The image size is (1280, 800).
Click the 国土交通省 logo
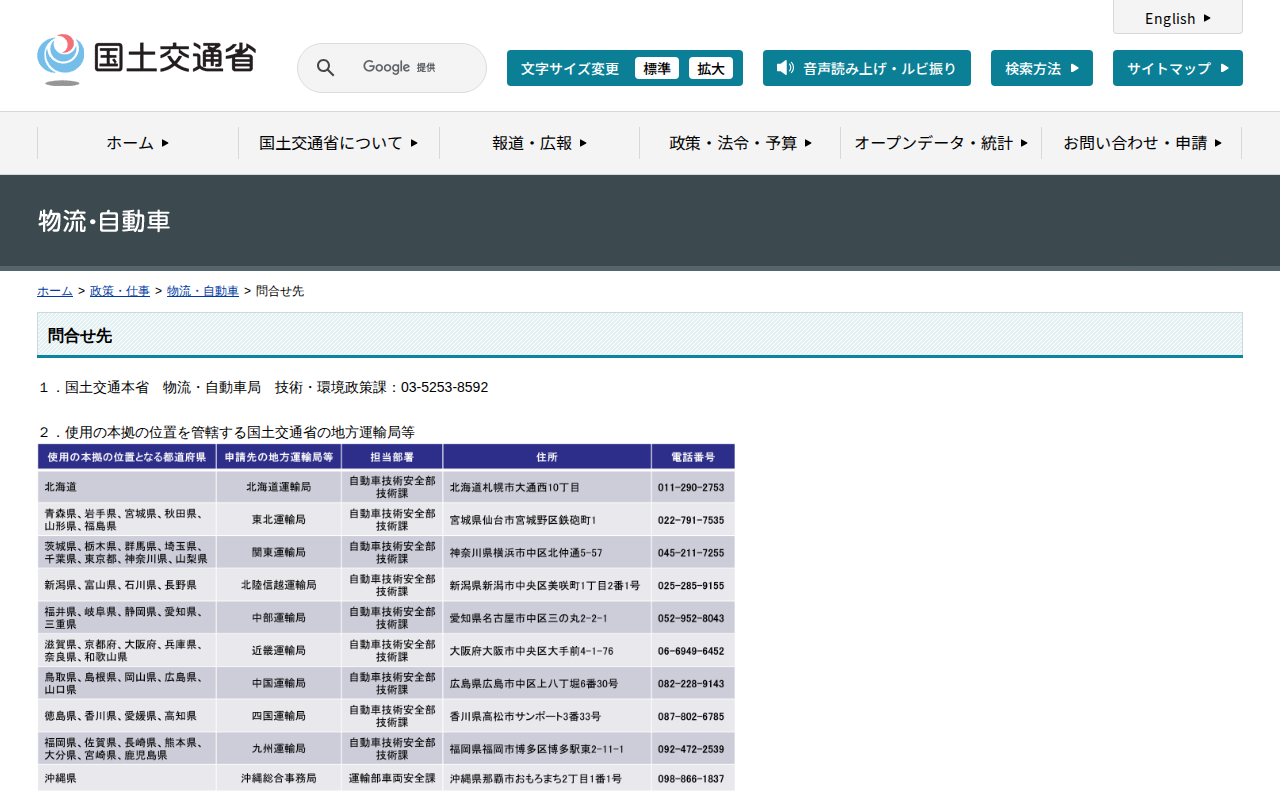pos(147,59)
